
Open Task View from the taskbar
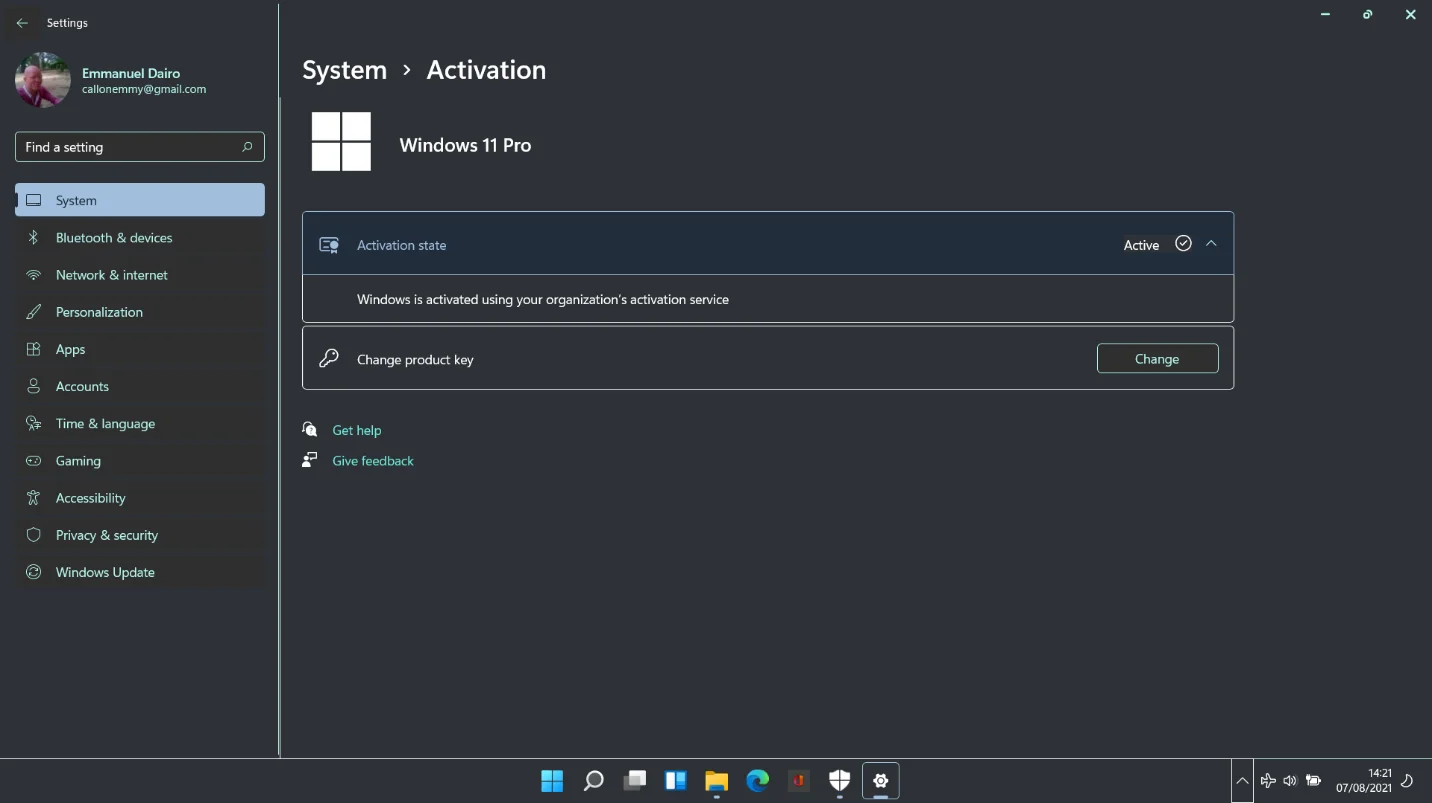pyautogui.click(x=634, y=781)
